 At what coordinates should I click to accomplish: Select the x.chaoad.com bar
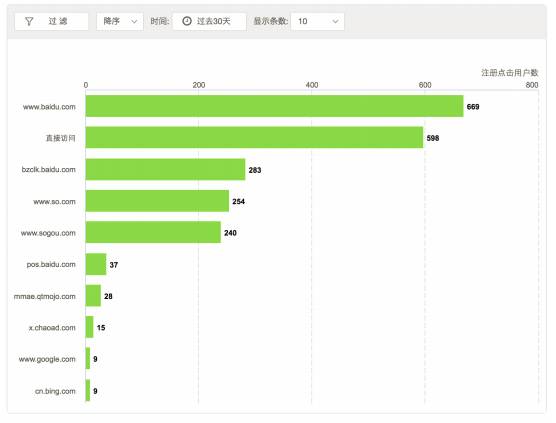89,327
